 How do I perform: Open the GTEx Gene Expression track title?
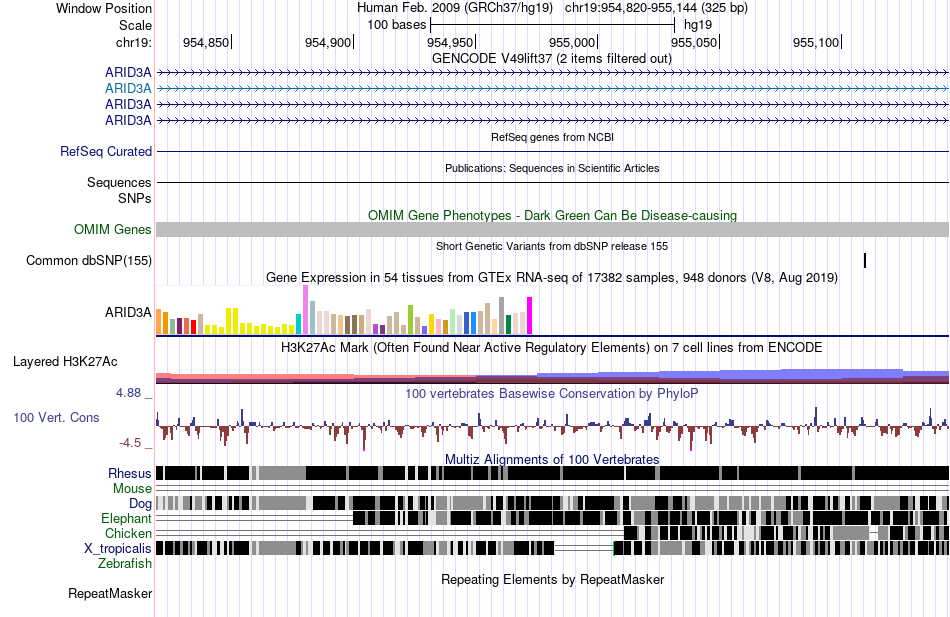coord(552,278)
